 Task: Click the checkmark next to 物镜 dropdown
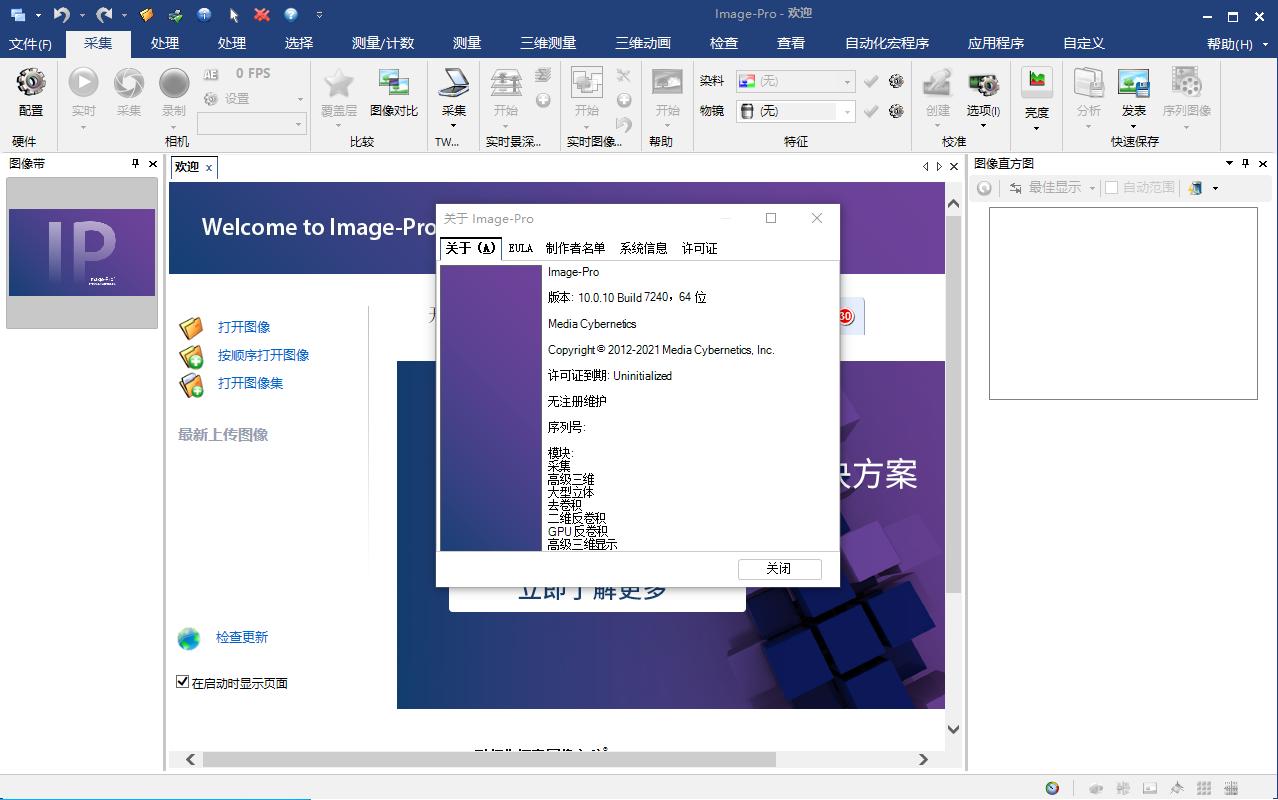click(x=871, y=111)
